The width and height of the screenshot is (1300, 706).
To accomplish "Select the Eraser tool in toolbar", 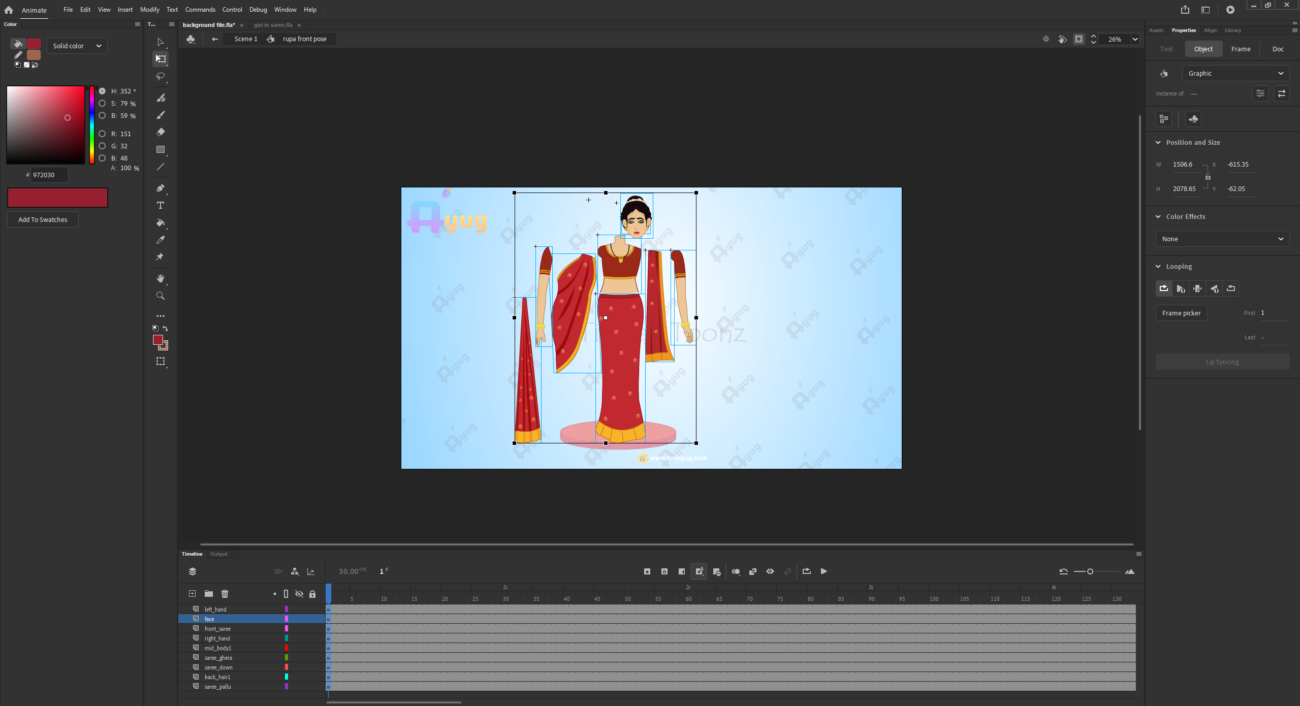I will click(160, 132).
